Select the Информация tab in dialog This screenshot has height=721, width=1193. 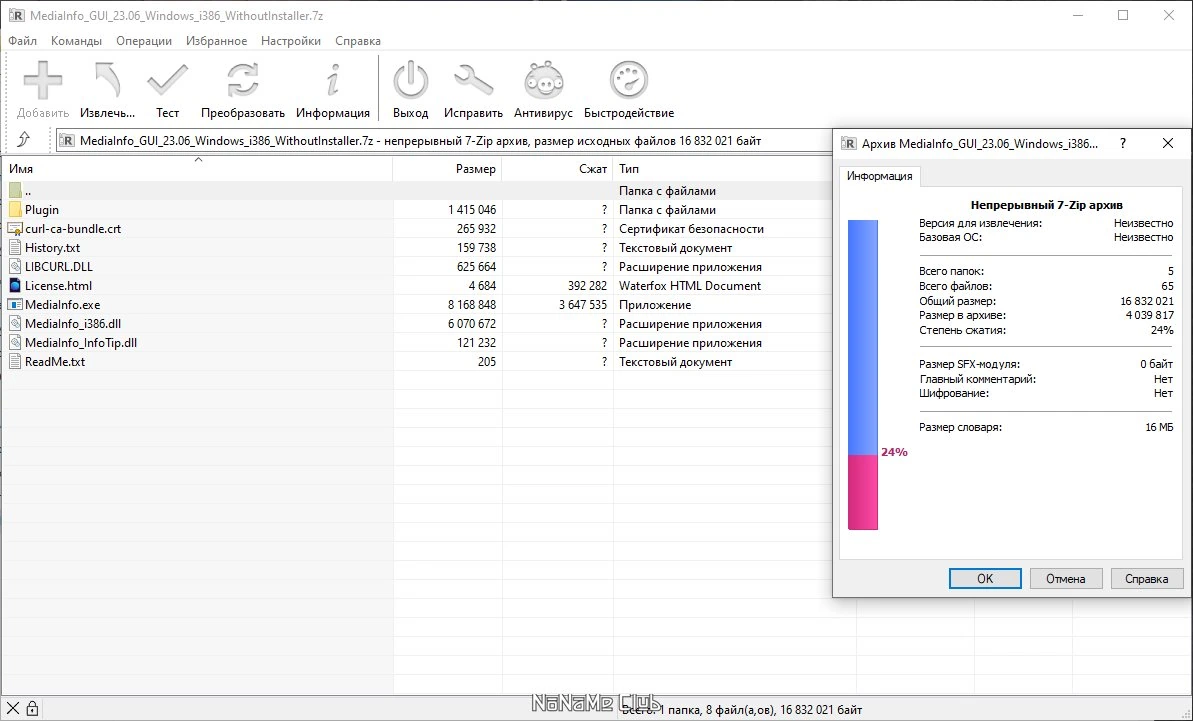pyautogui.click(x=880, y=176)
